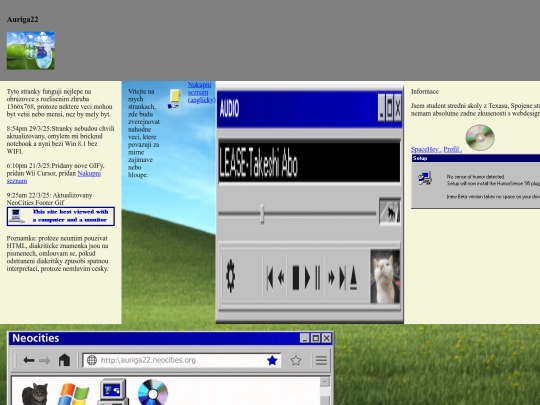540x405 pixels.
Task: Click the Windows logo icon in Neocities window
Action: pyautogui.click(x=73, y=395)
